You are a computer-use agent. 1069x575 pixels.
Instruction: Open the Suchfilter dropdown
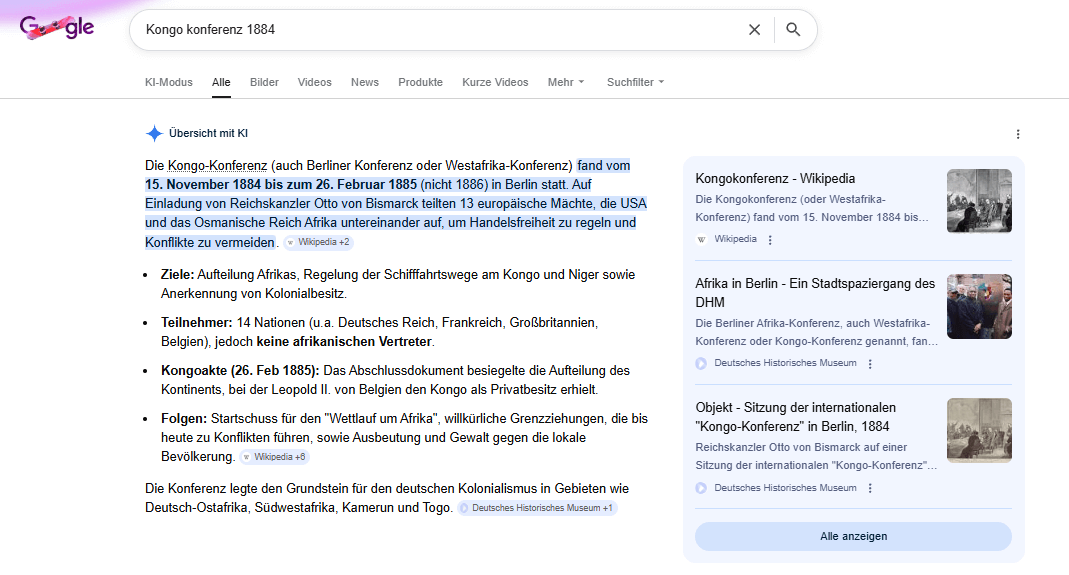(635, 82)
